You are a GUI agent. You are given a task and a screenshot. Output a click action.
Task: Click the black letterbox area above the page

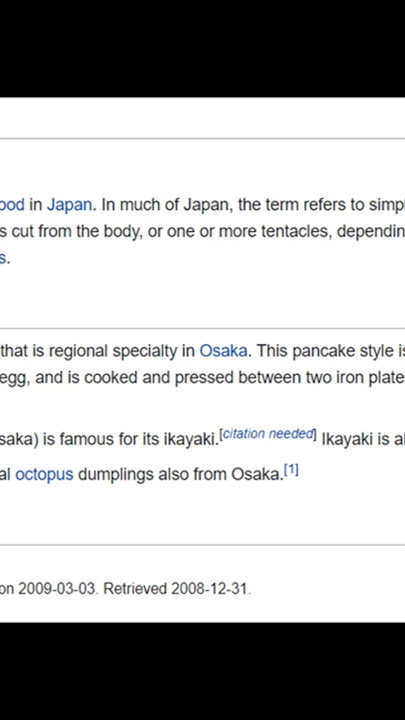[202, 48]
